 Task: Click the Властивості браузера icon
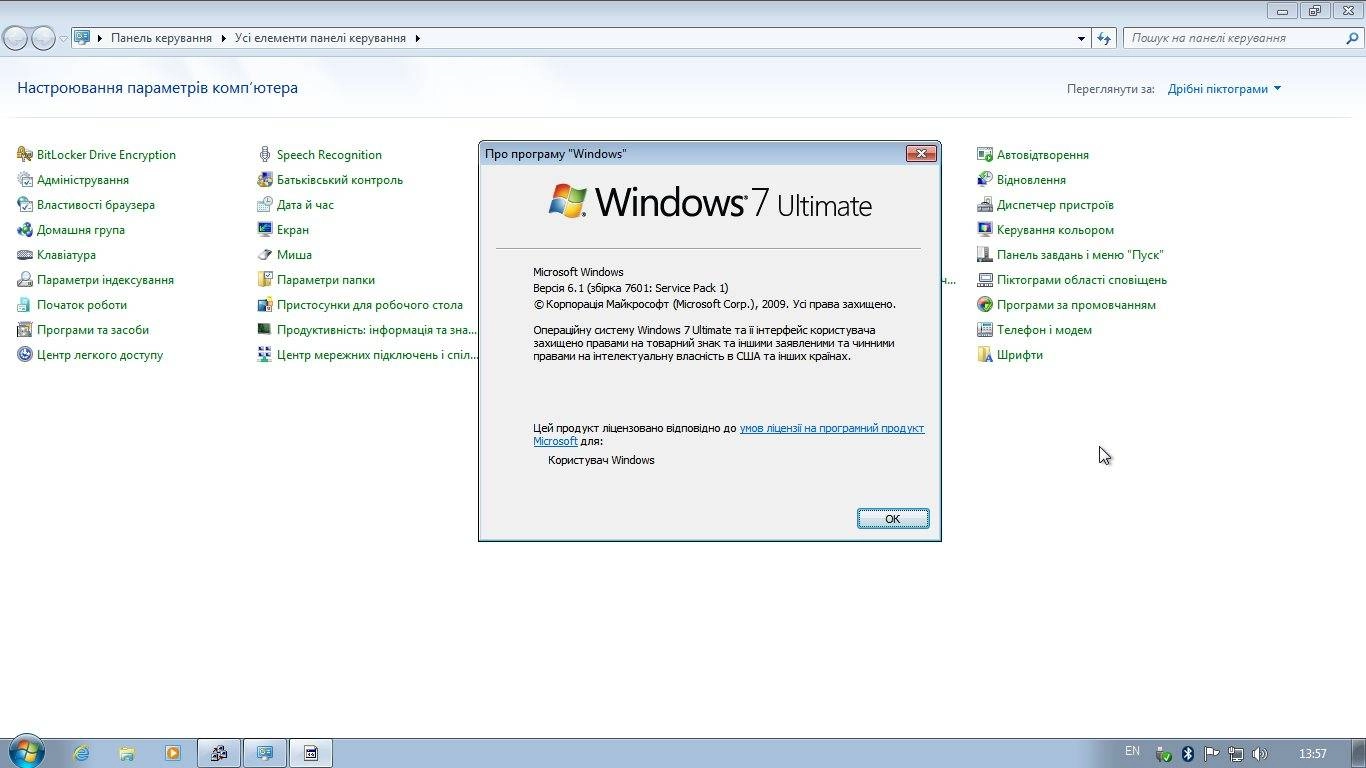click(x=25, y=205)
